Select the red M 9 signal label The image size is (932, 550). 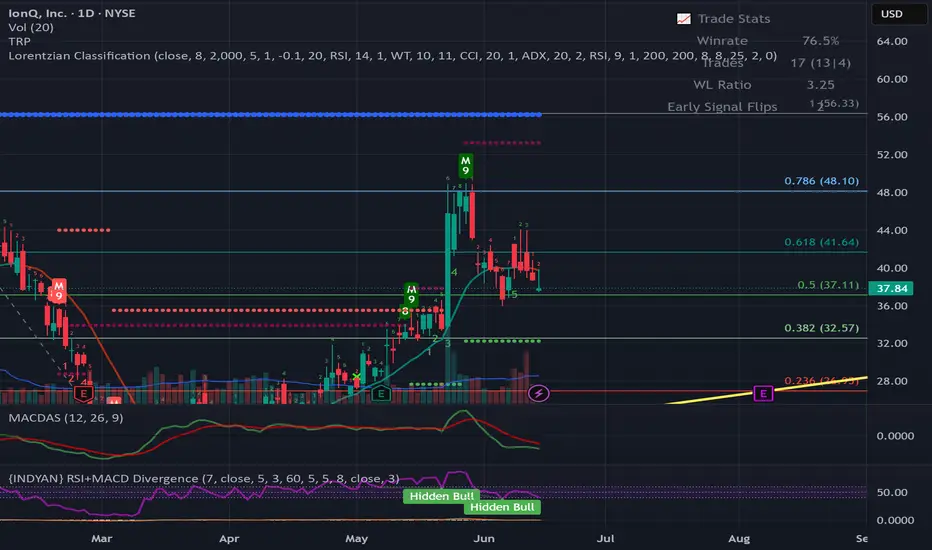coord(59,291)
